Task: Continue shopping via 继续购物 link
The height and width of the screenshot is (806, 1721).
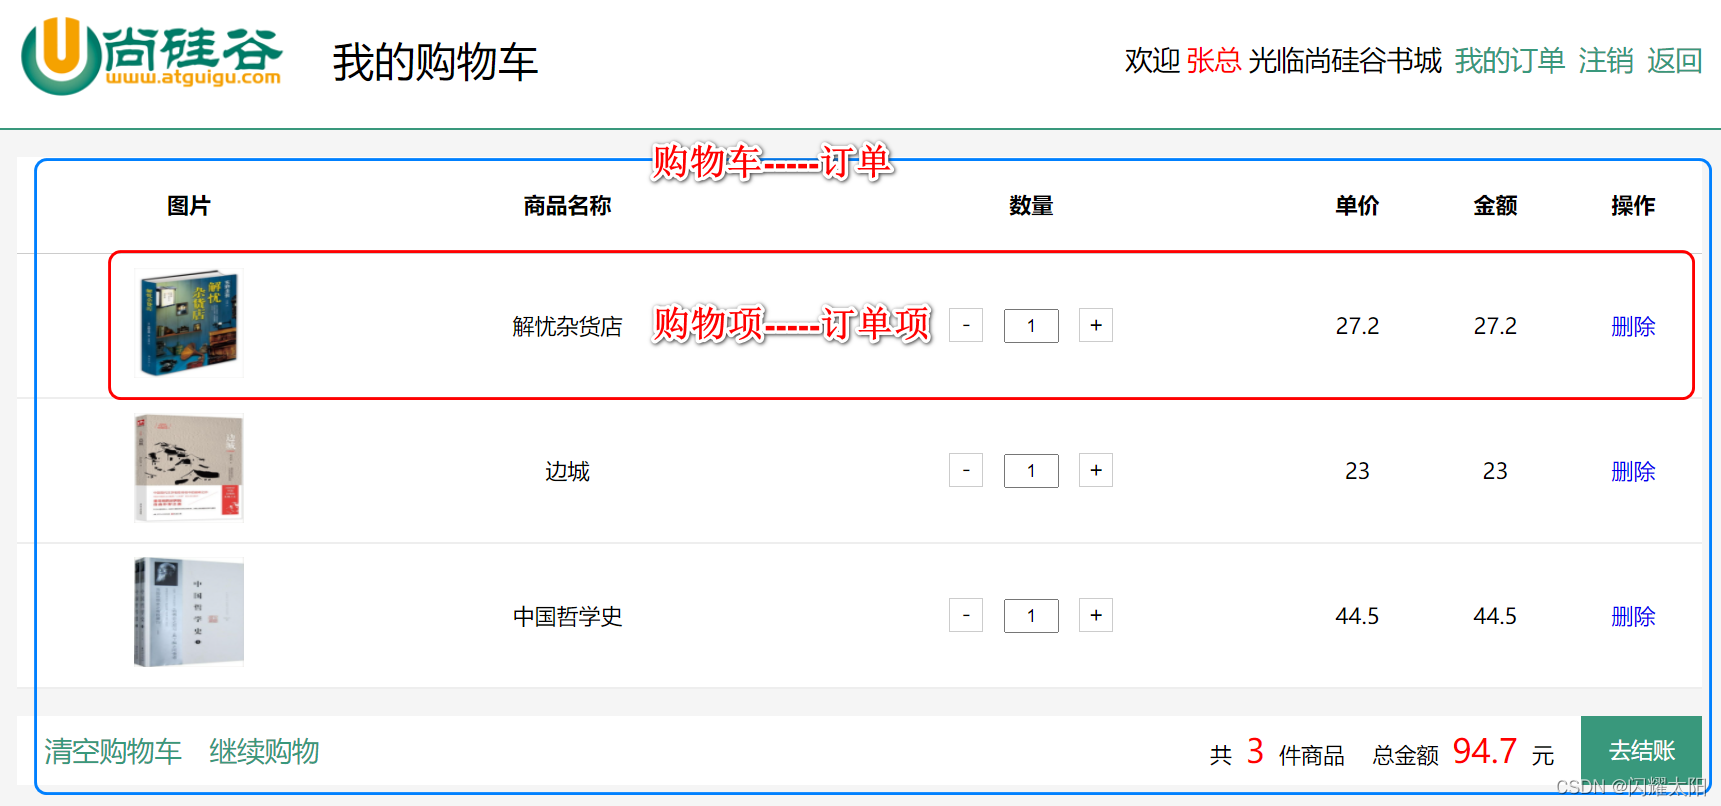Action: tap(263, 752)
